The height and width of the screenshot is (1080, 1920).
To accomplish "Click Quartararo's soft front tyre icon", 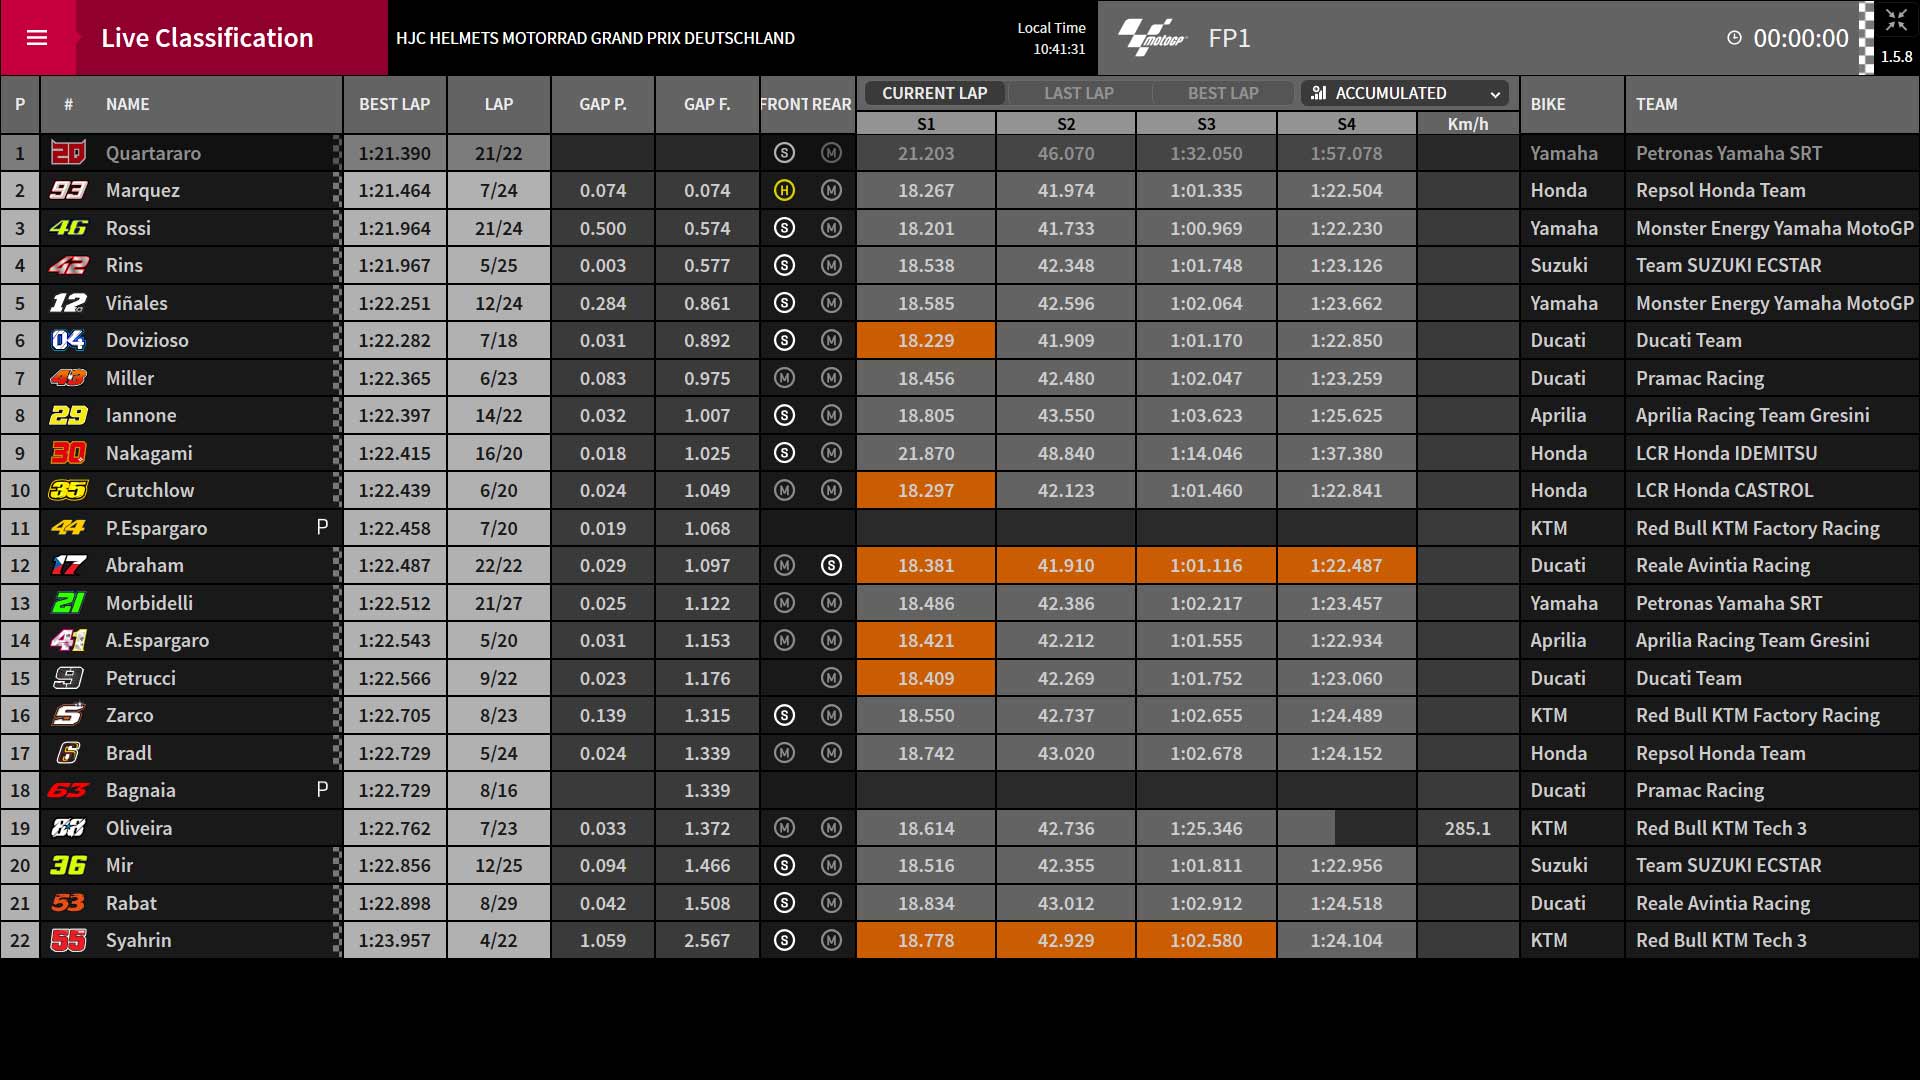I will click(784, 153).
